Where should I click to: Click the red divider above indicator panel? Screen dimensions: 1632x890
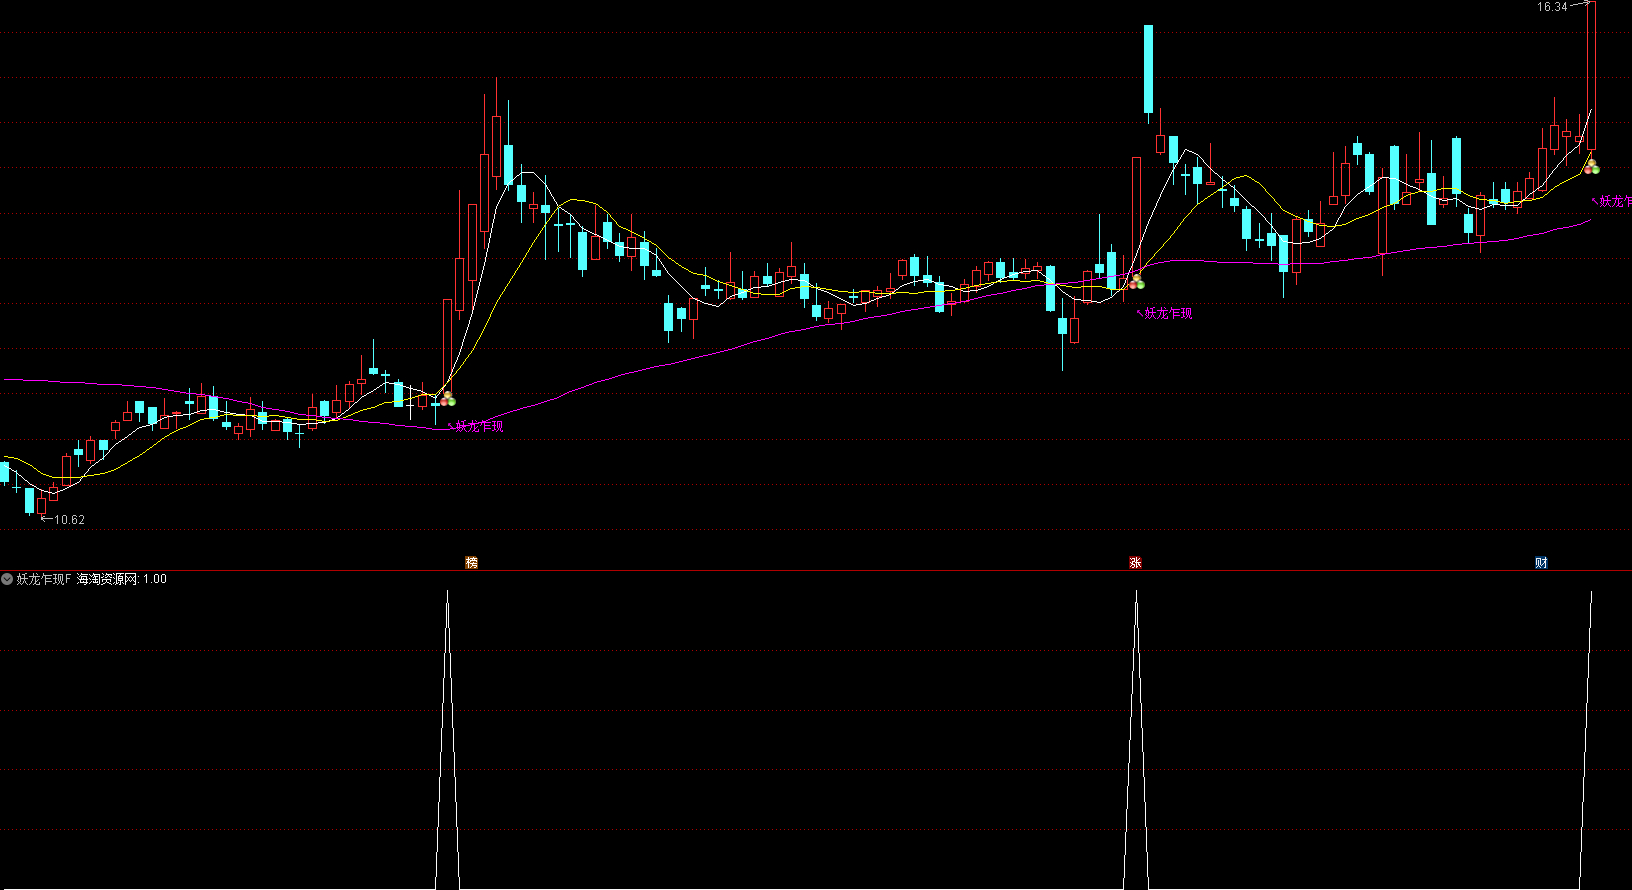point(816,571)
